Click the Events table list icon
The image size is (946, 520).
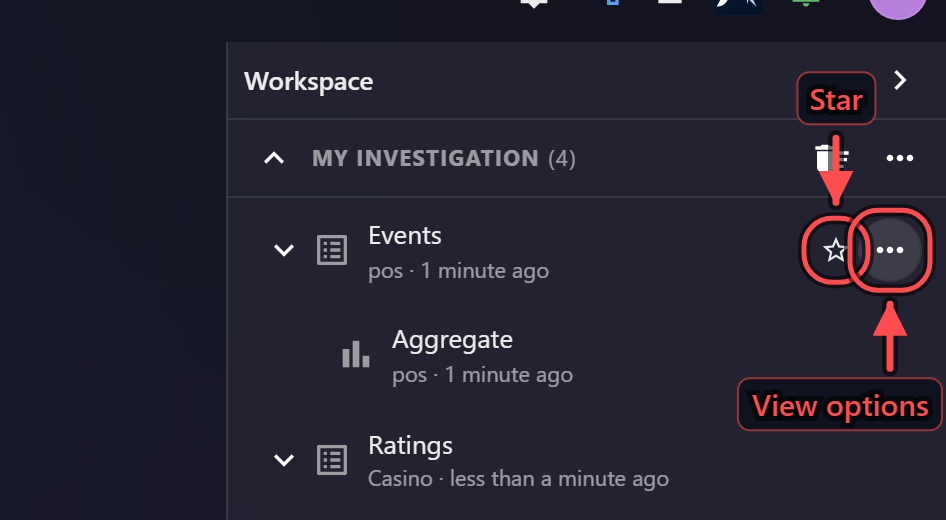point(332,250)
